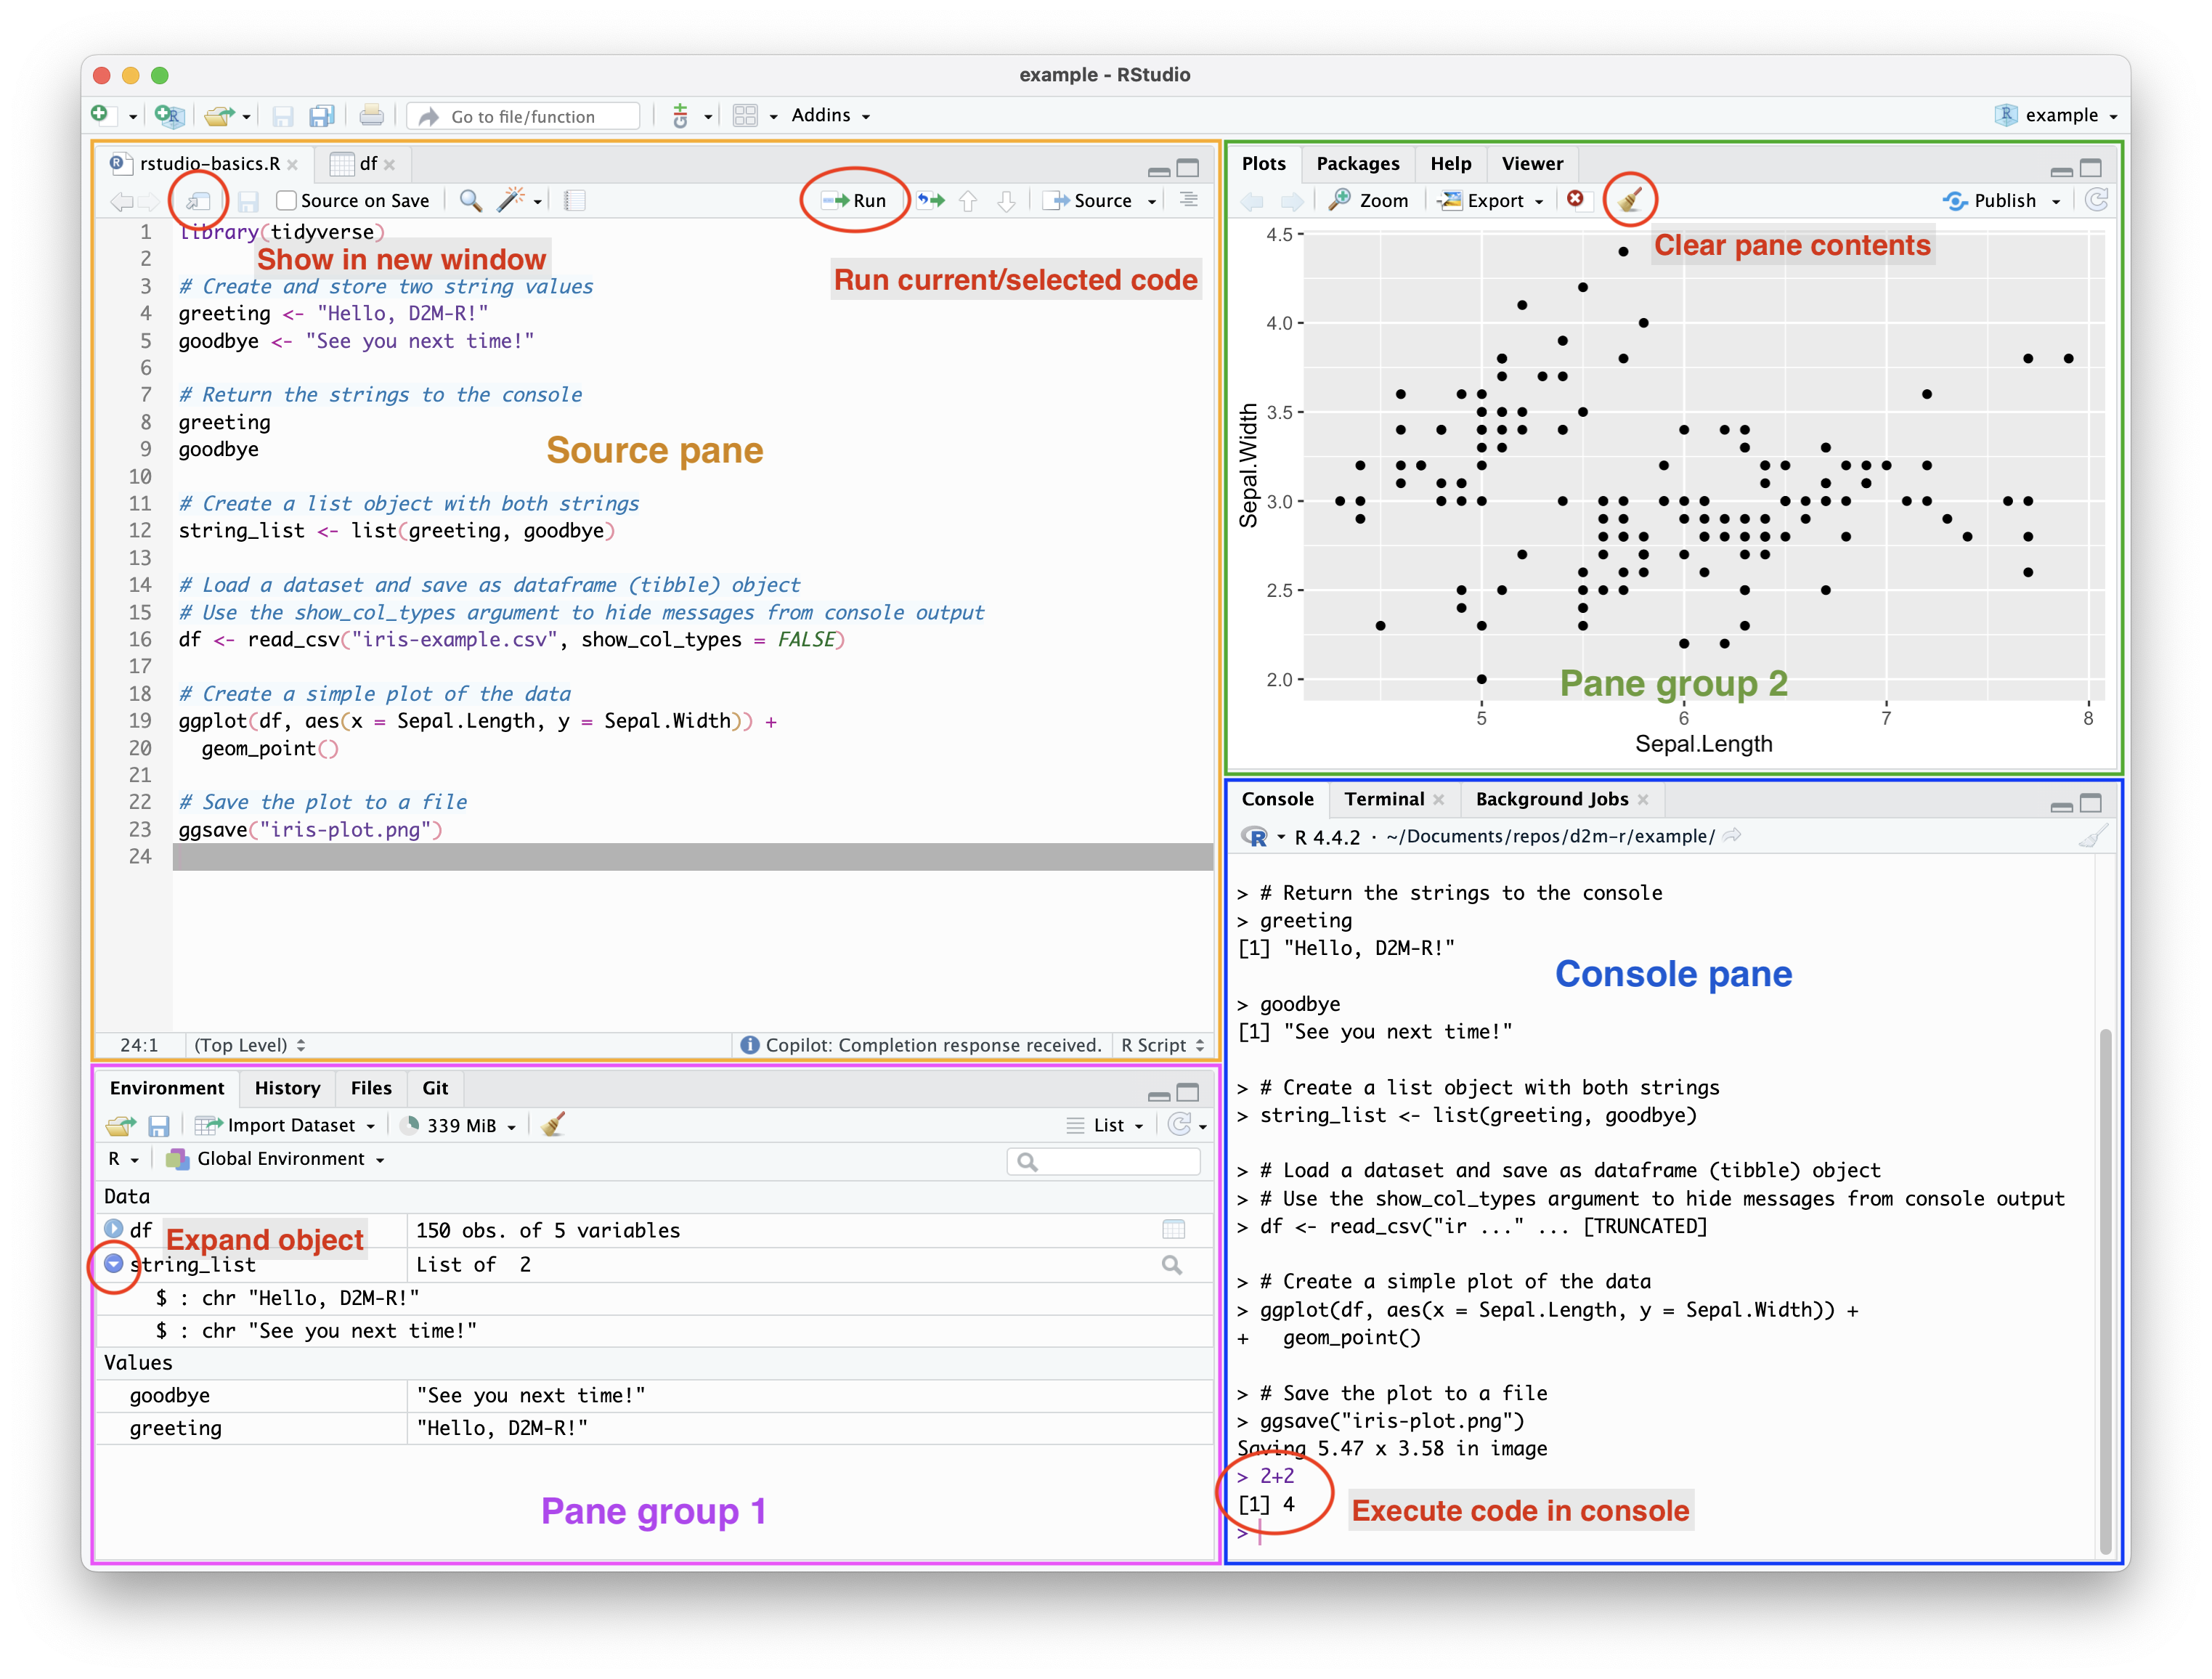The width and height of the screenshot is (2212, 1679).
Task: Collapse the string_list object
Action: click(x=114, y=1264)
